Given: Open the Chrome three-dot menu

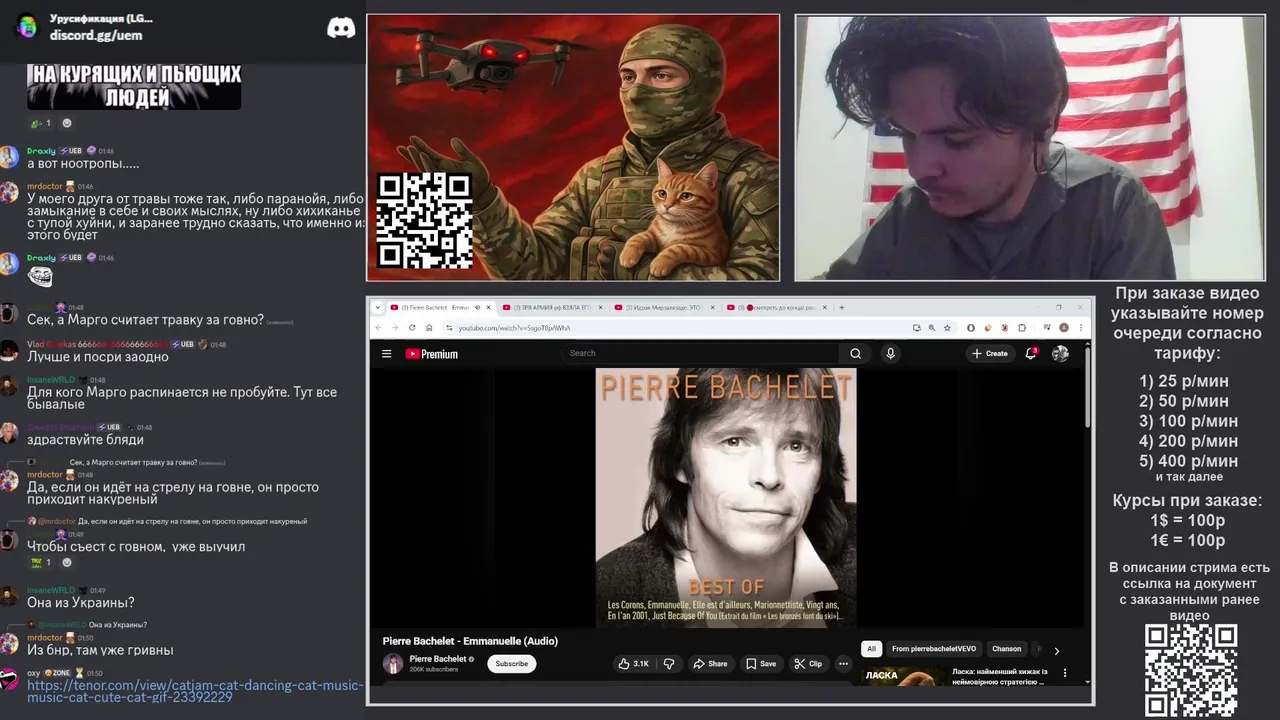Looking at the screenshot, I should [1081, 327].
